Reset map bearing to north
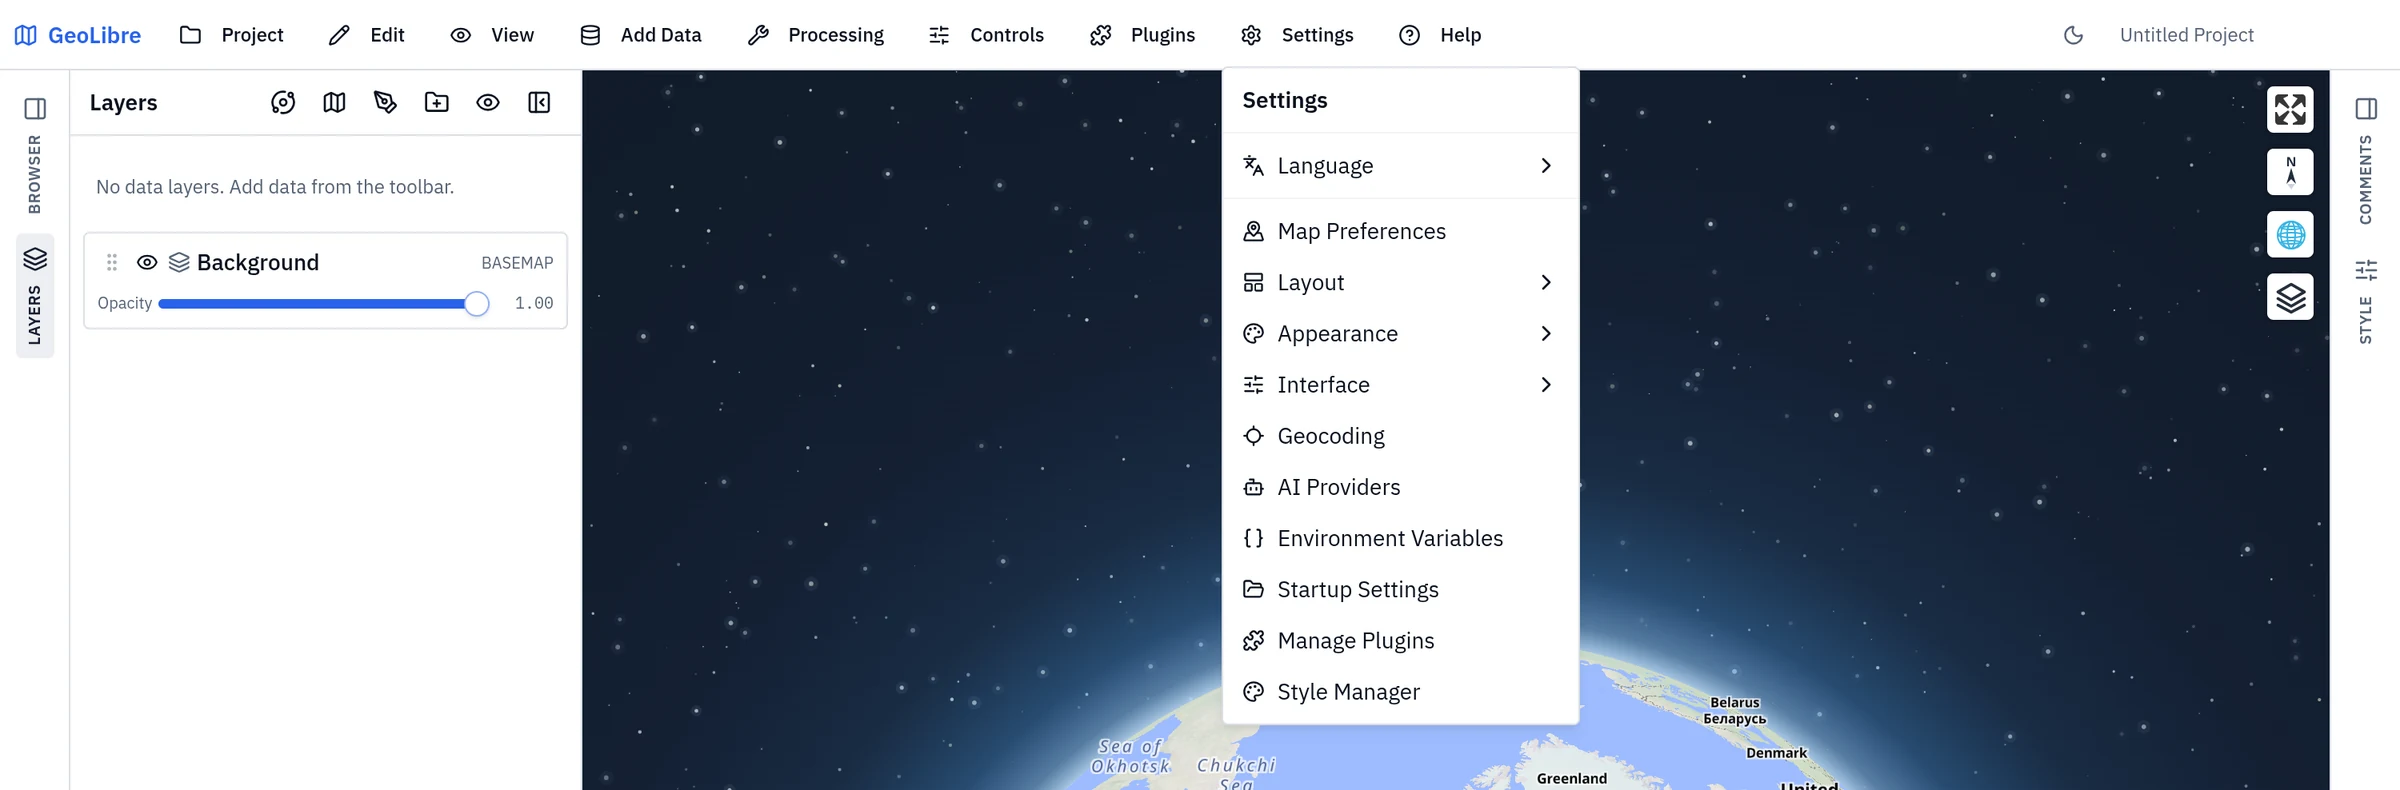Screen dimensions: 2400x790 click(2290, 172)
